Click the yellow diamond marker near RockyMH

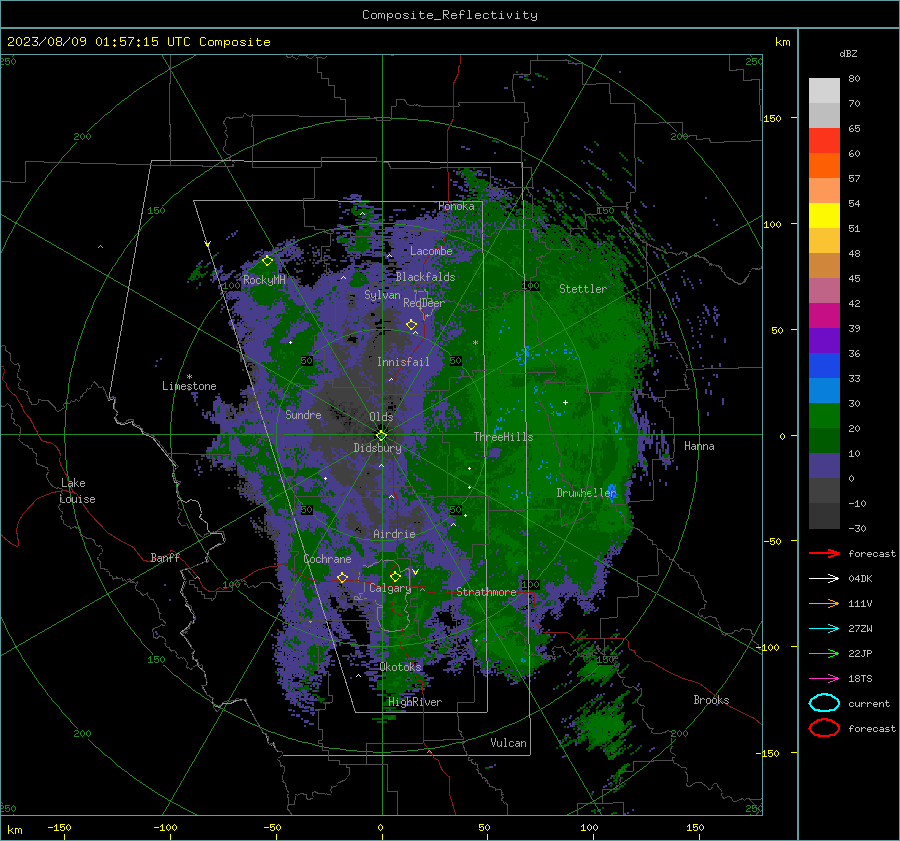[267, 261]
